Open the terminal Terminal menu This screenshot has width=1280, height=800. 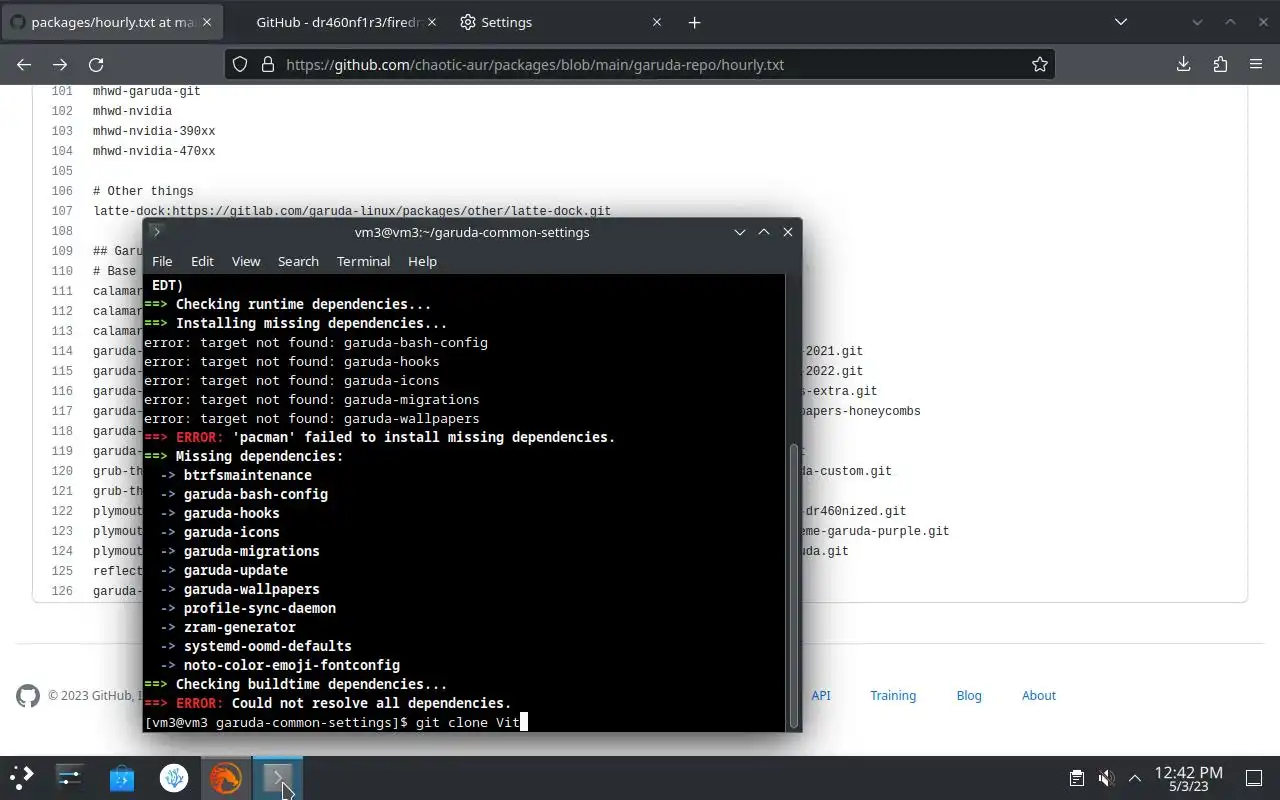(x=363, y=261)
